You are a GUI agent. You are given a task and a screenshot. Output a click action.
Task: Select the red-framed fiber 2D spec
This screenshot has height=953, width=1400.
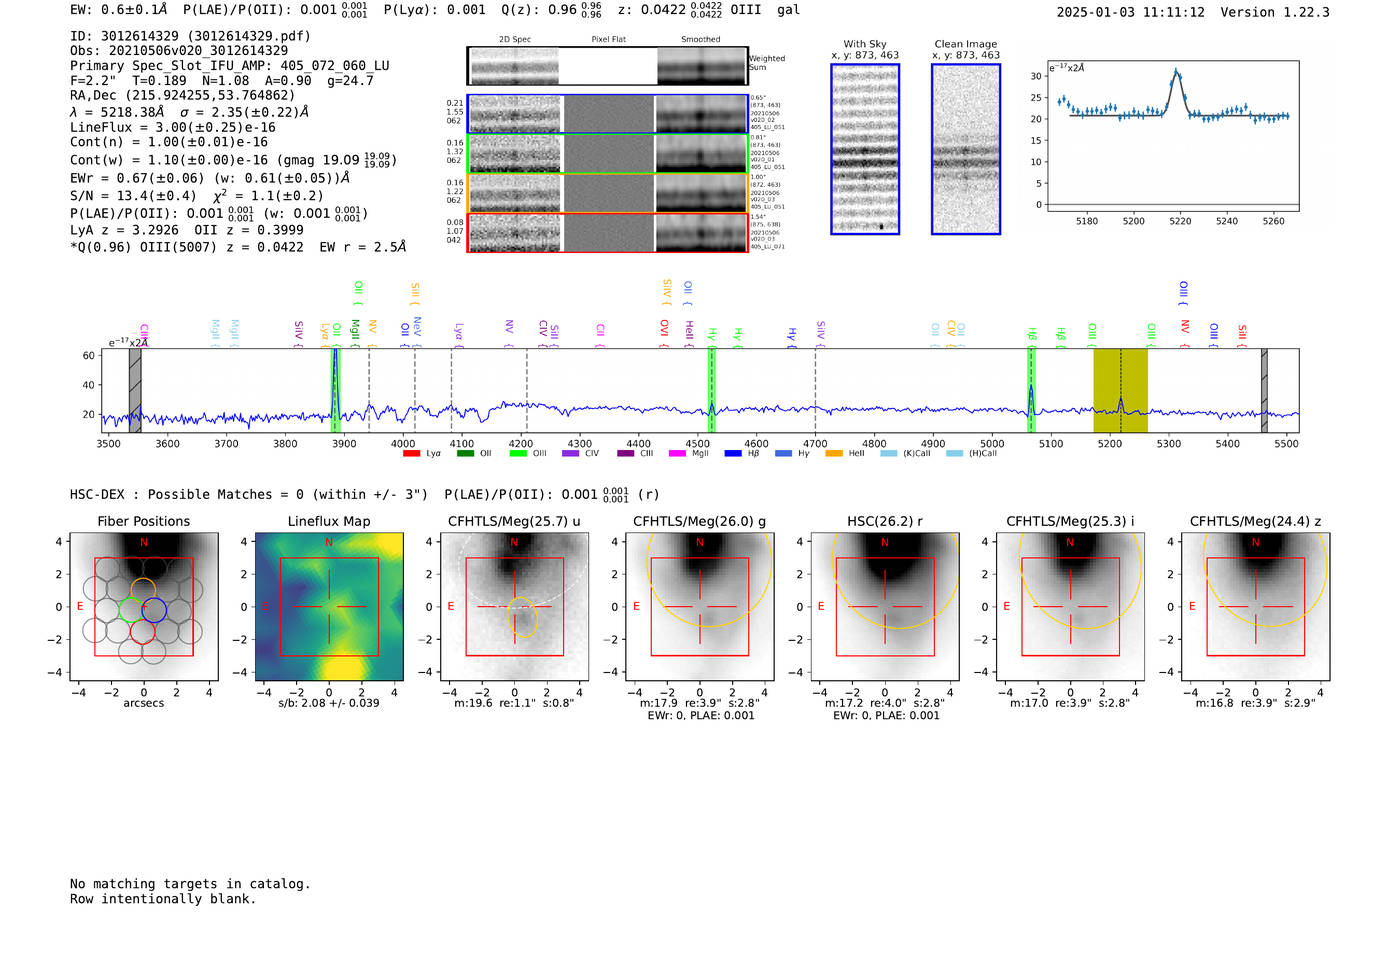point(514,232)
